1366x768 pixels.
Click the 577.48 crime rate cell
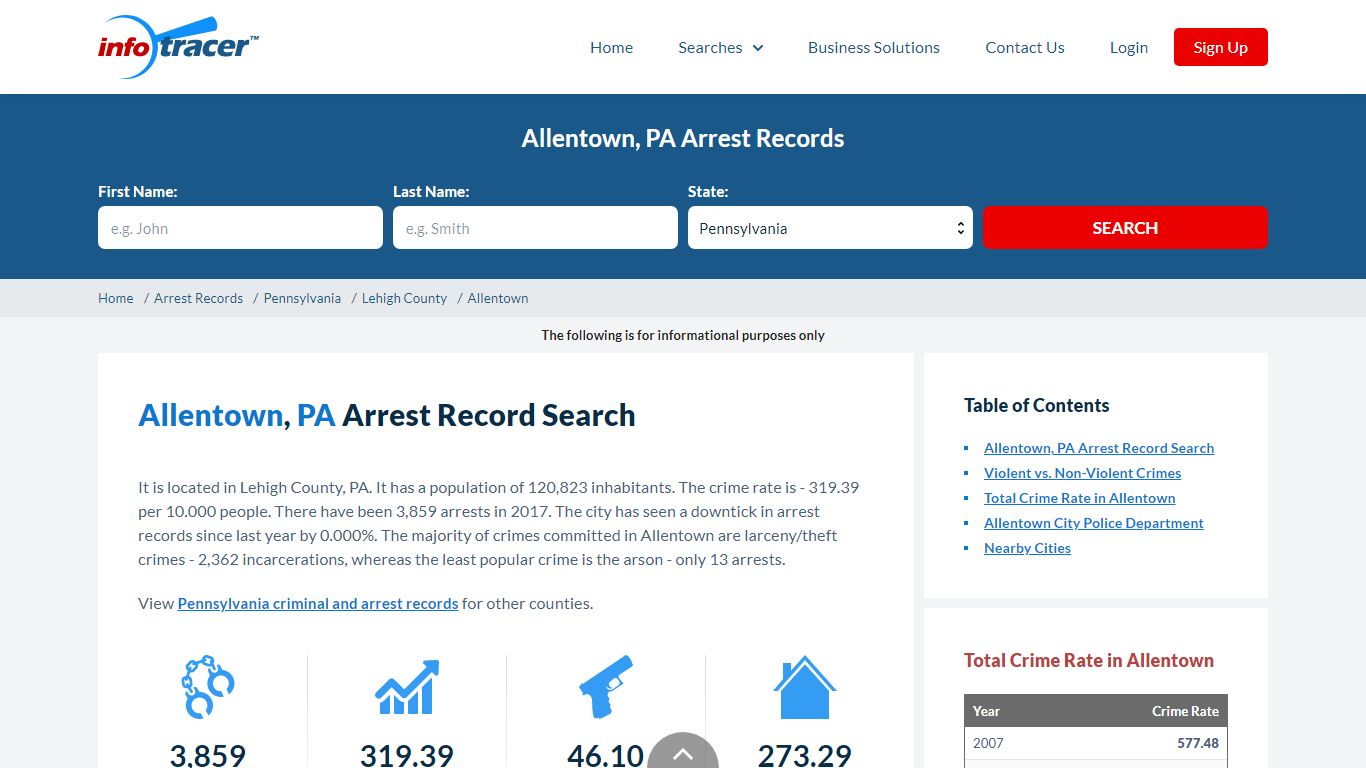1198,743
